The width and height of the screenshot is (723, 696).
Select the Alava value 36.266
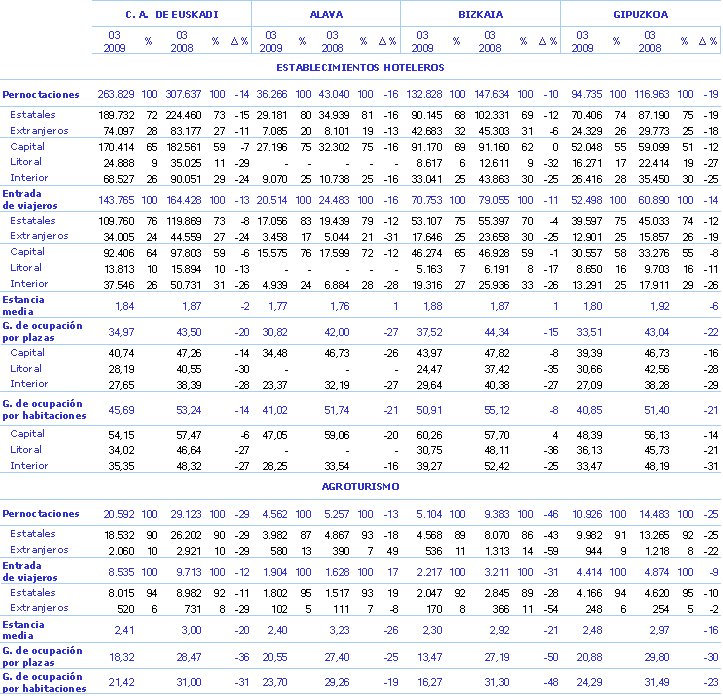click(272, 95)
